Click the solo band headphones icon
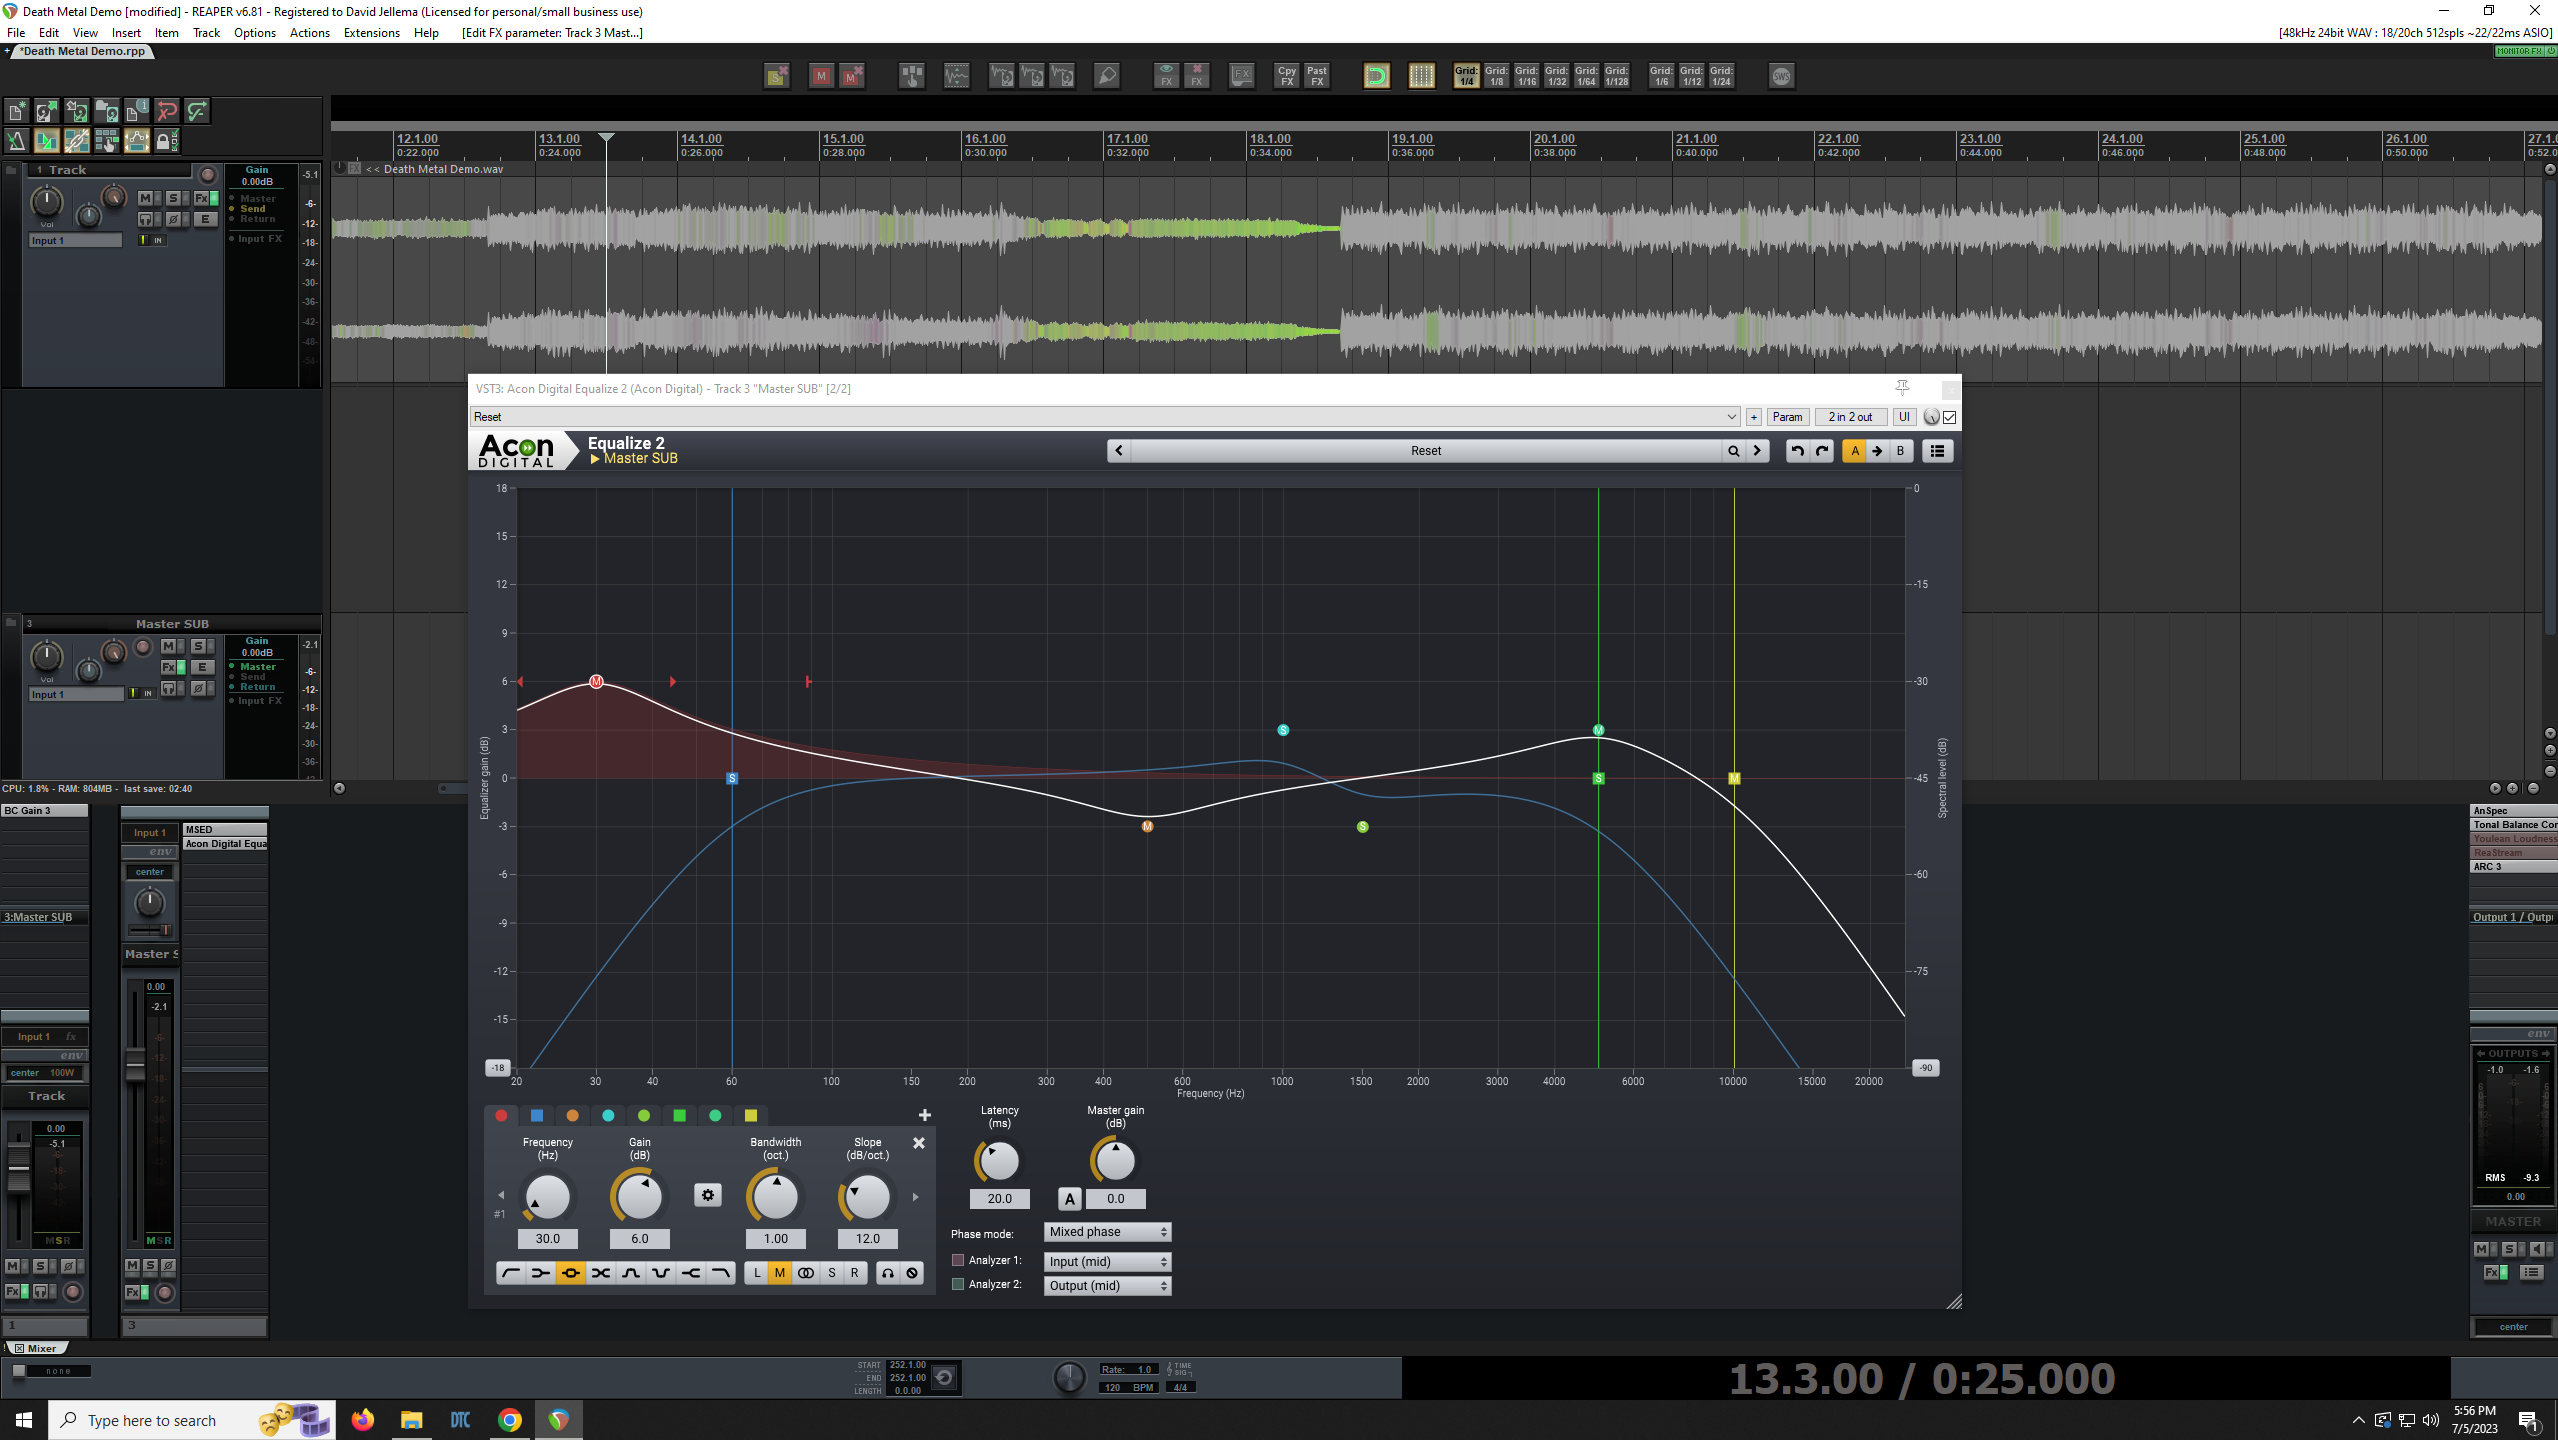 click(x=888, y=1273)
